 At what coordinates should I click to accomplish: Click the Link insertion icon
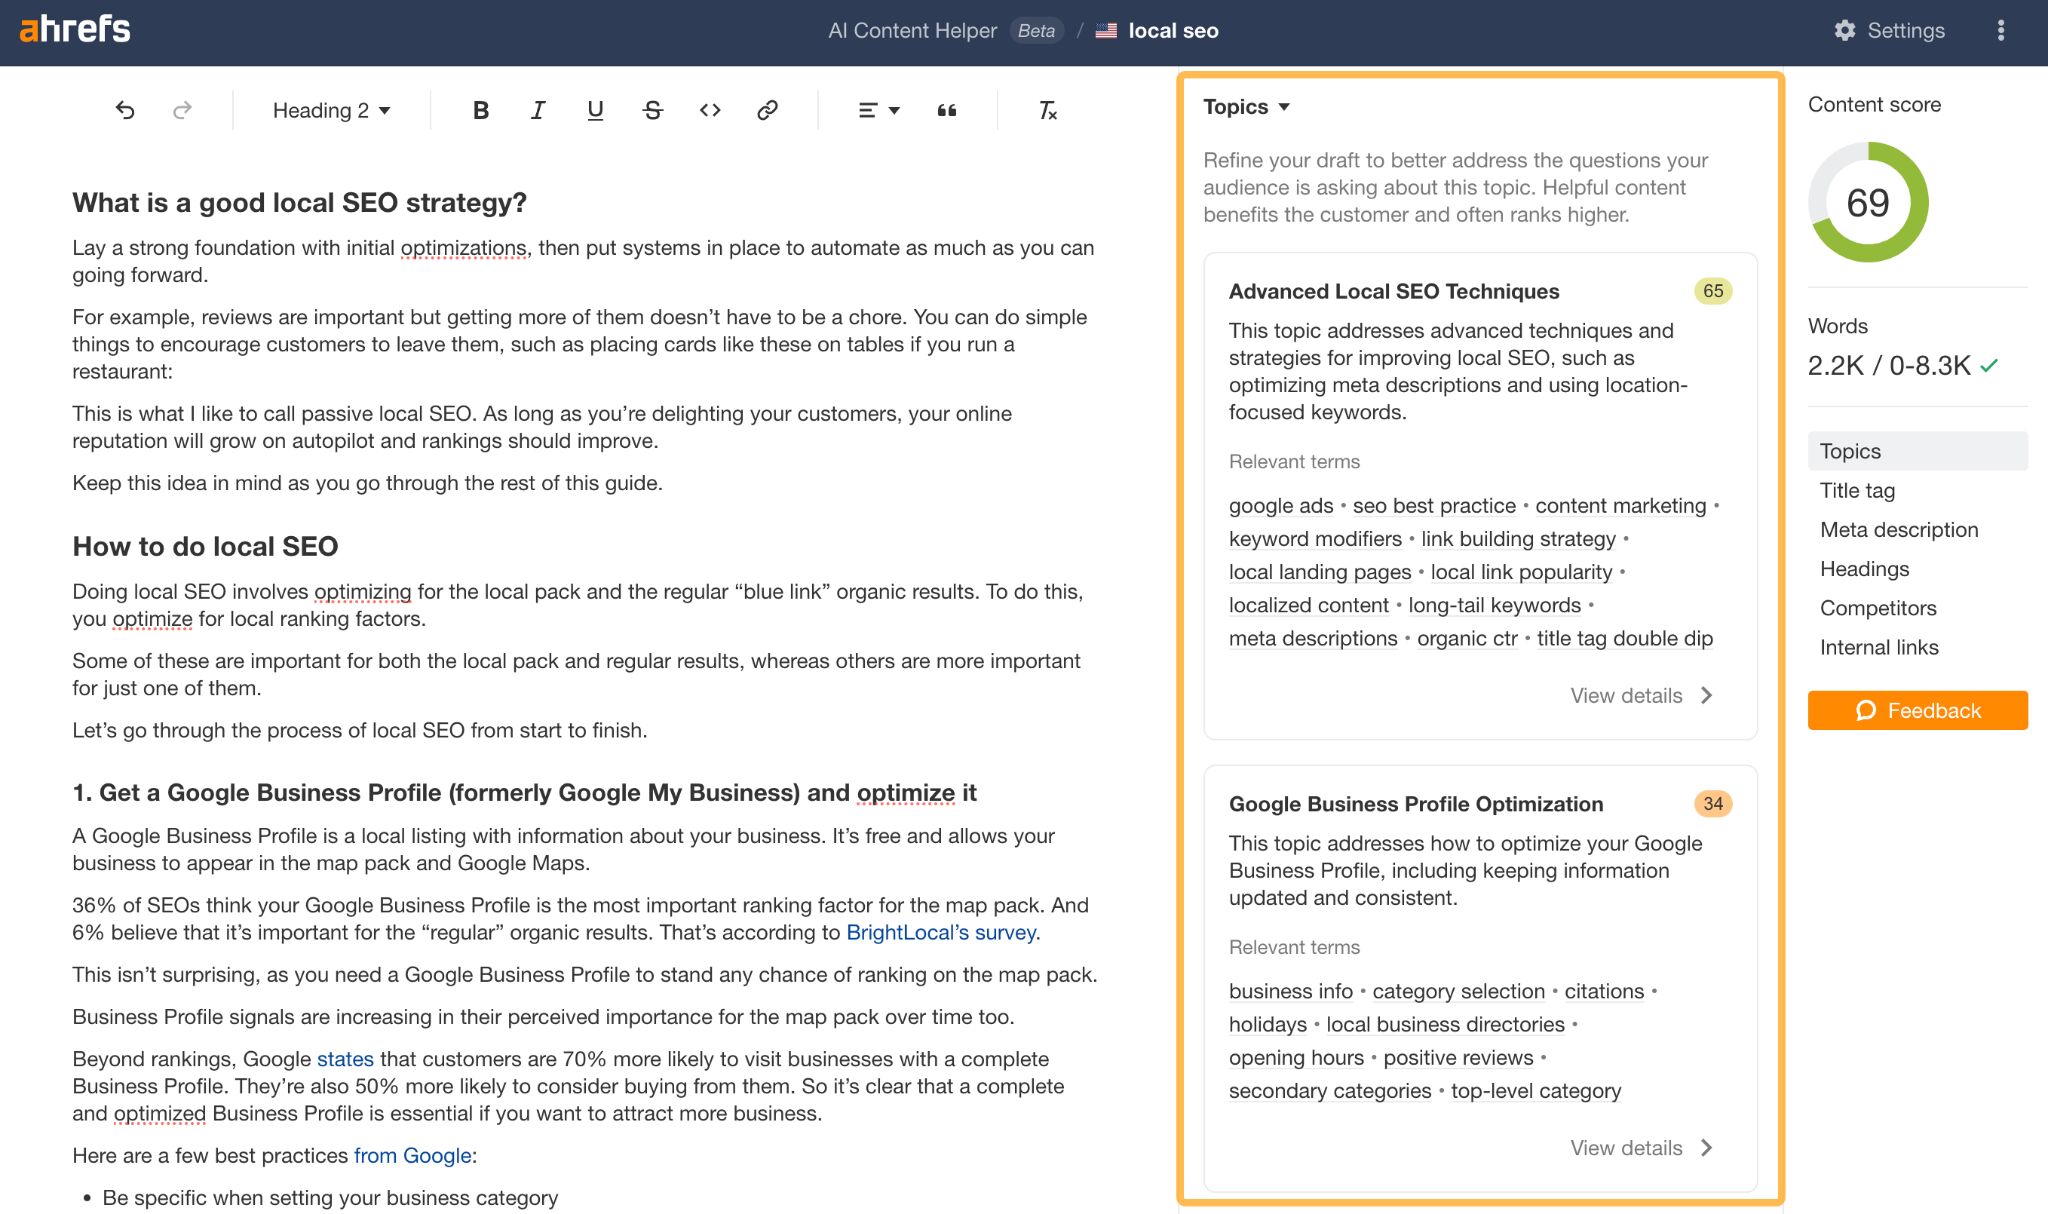[766, 108]
